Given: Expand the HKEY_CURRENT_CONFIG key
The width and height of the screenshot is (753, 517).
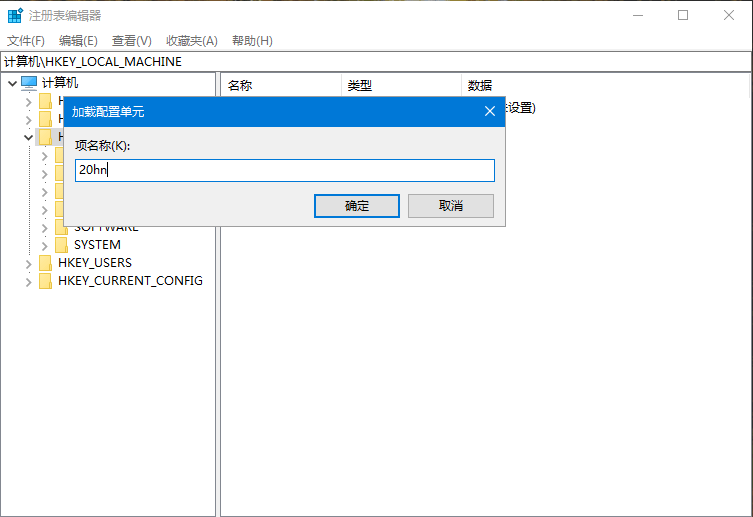Looking at the screenshot, I should (28, 281).
